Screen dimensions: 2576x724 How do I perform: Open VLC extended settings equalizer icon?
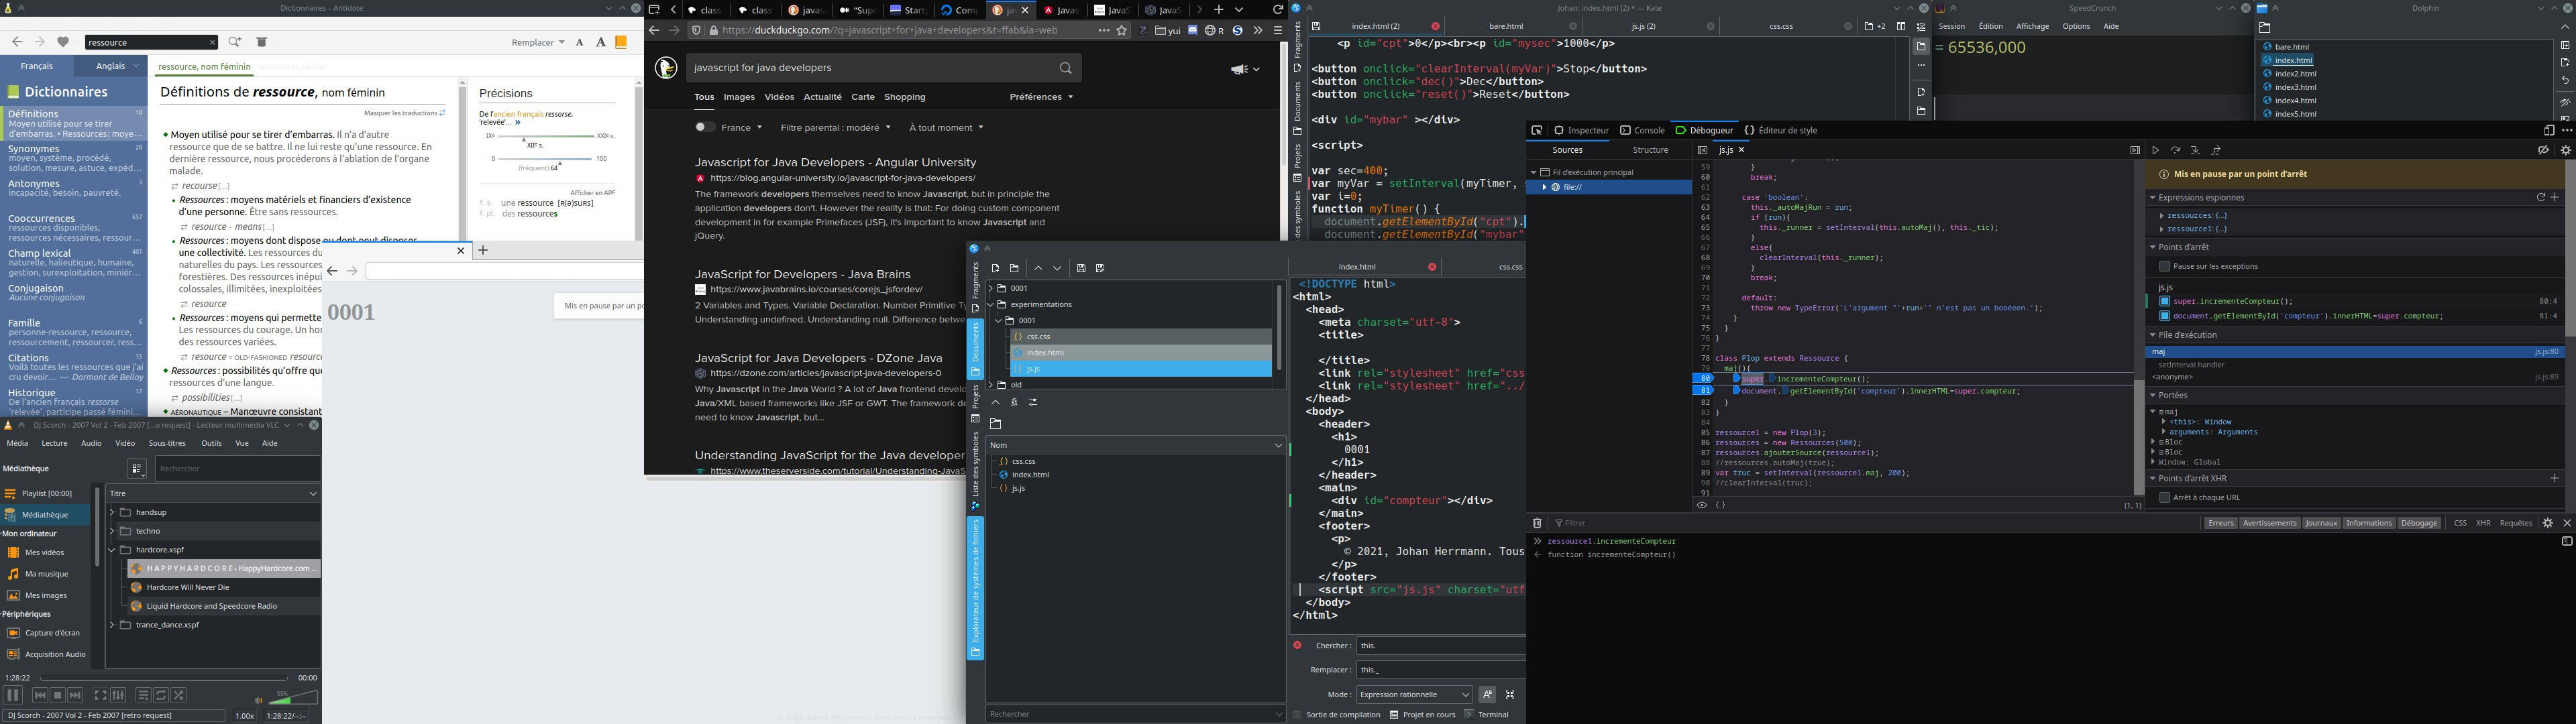[x=118, y=695]
